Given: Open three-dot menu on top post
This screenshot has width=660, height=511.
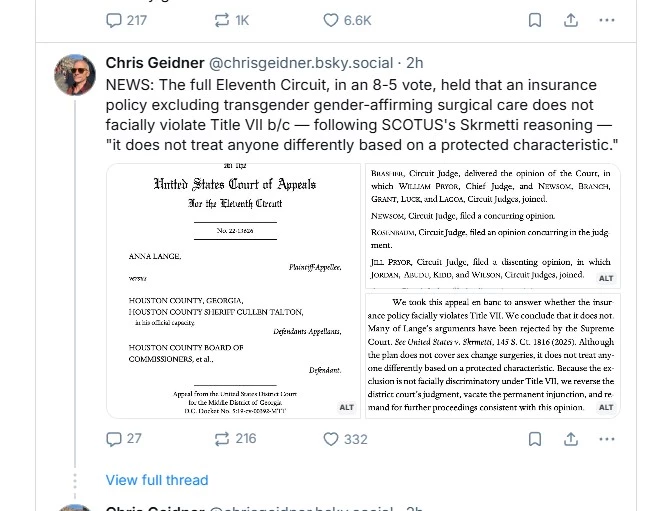Looking at the screenshot, I should click(607, 20).
